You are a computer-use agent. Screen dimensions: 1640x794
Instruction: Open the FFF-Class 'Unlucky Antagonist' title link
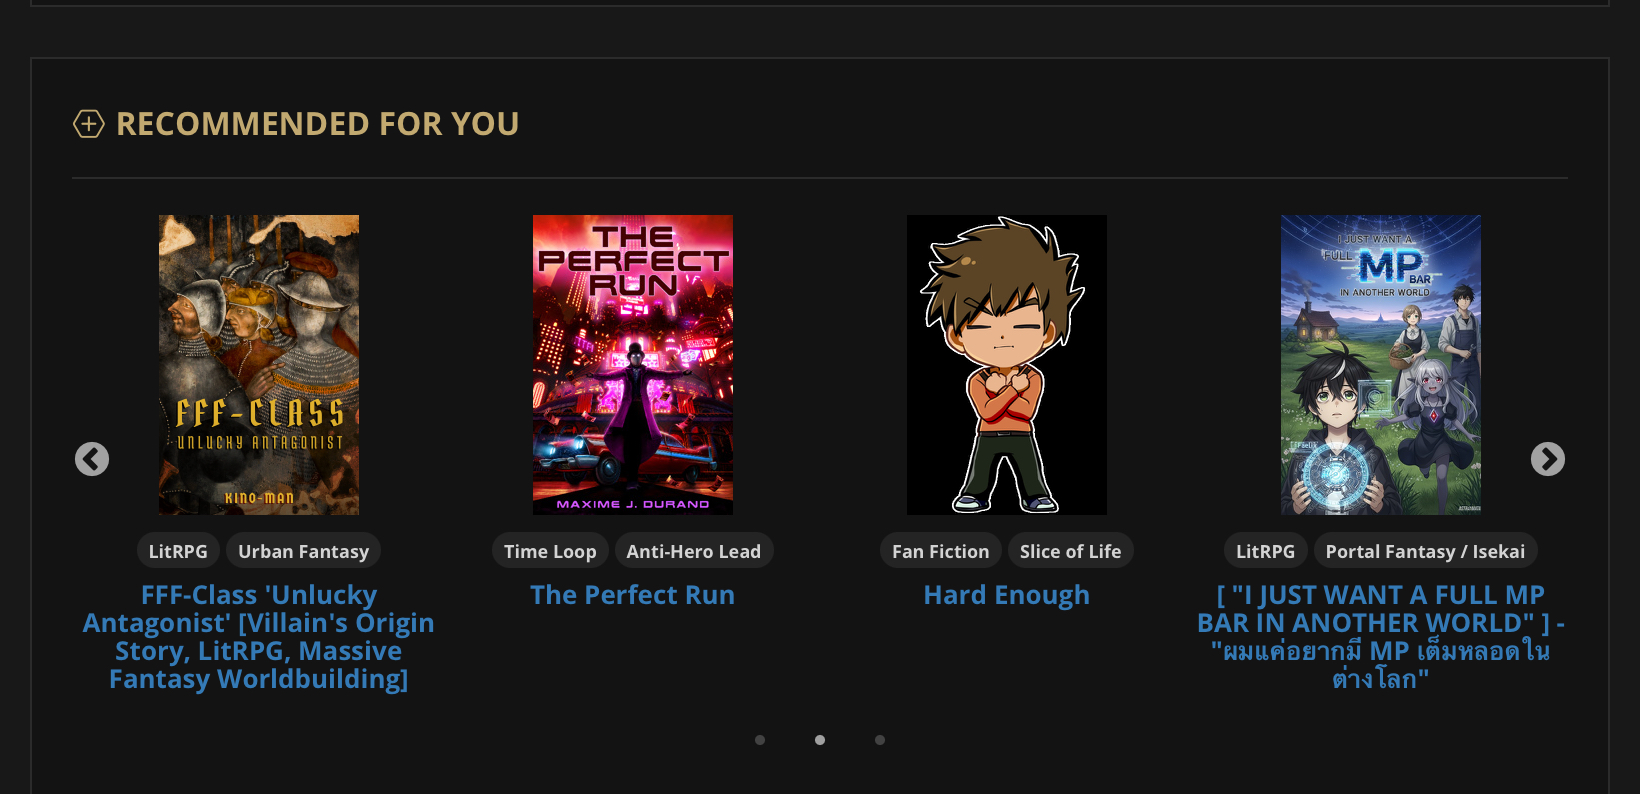point(259,637)
